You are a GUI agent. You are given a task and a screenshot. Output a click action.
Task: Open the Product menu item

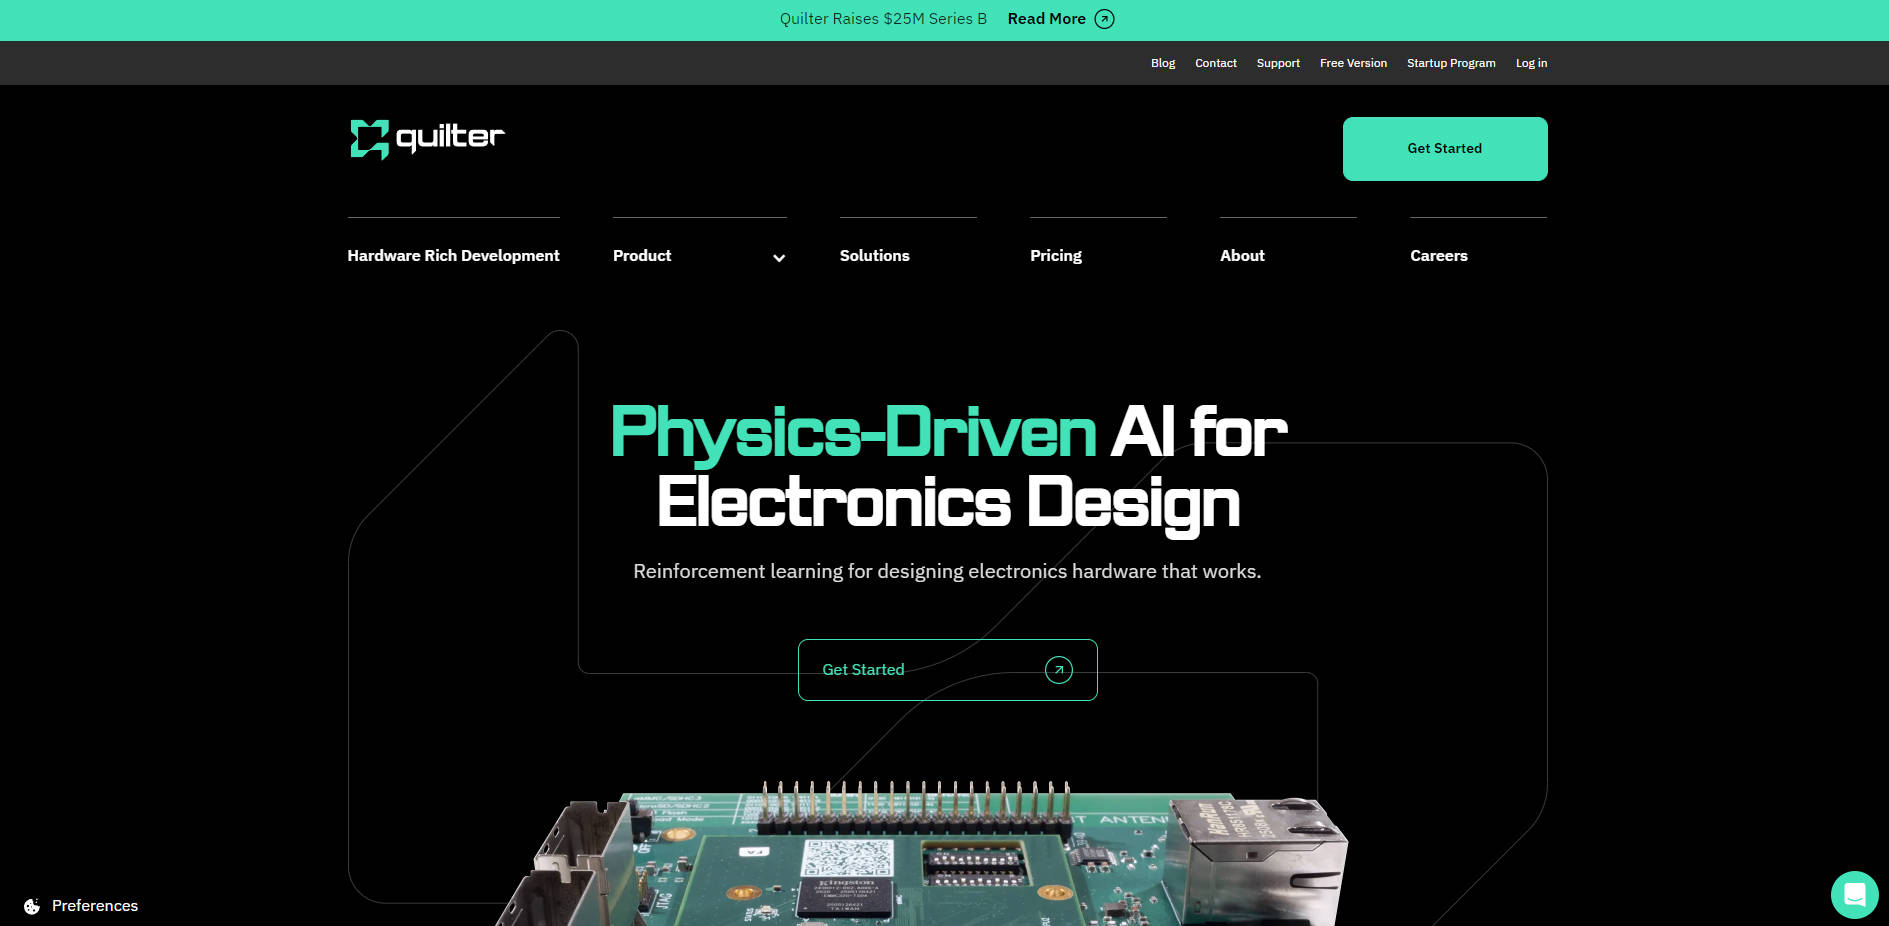[642, 256]
